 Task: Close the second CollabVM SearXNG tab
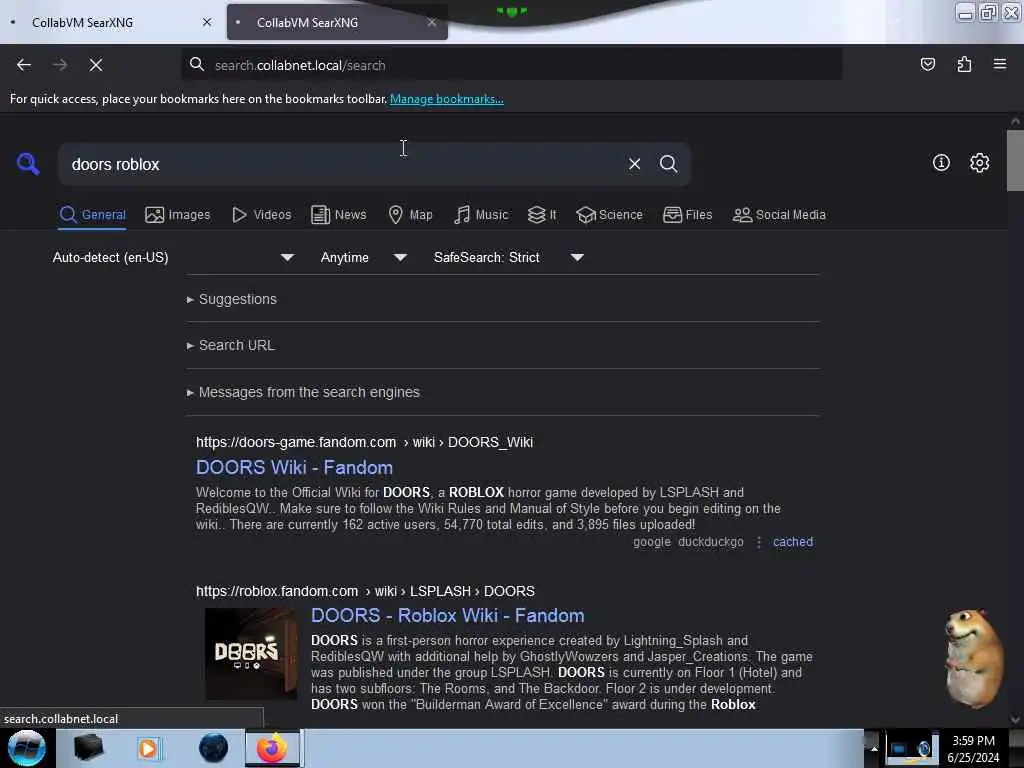(432, 22)
